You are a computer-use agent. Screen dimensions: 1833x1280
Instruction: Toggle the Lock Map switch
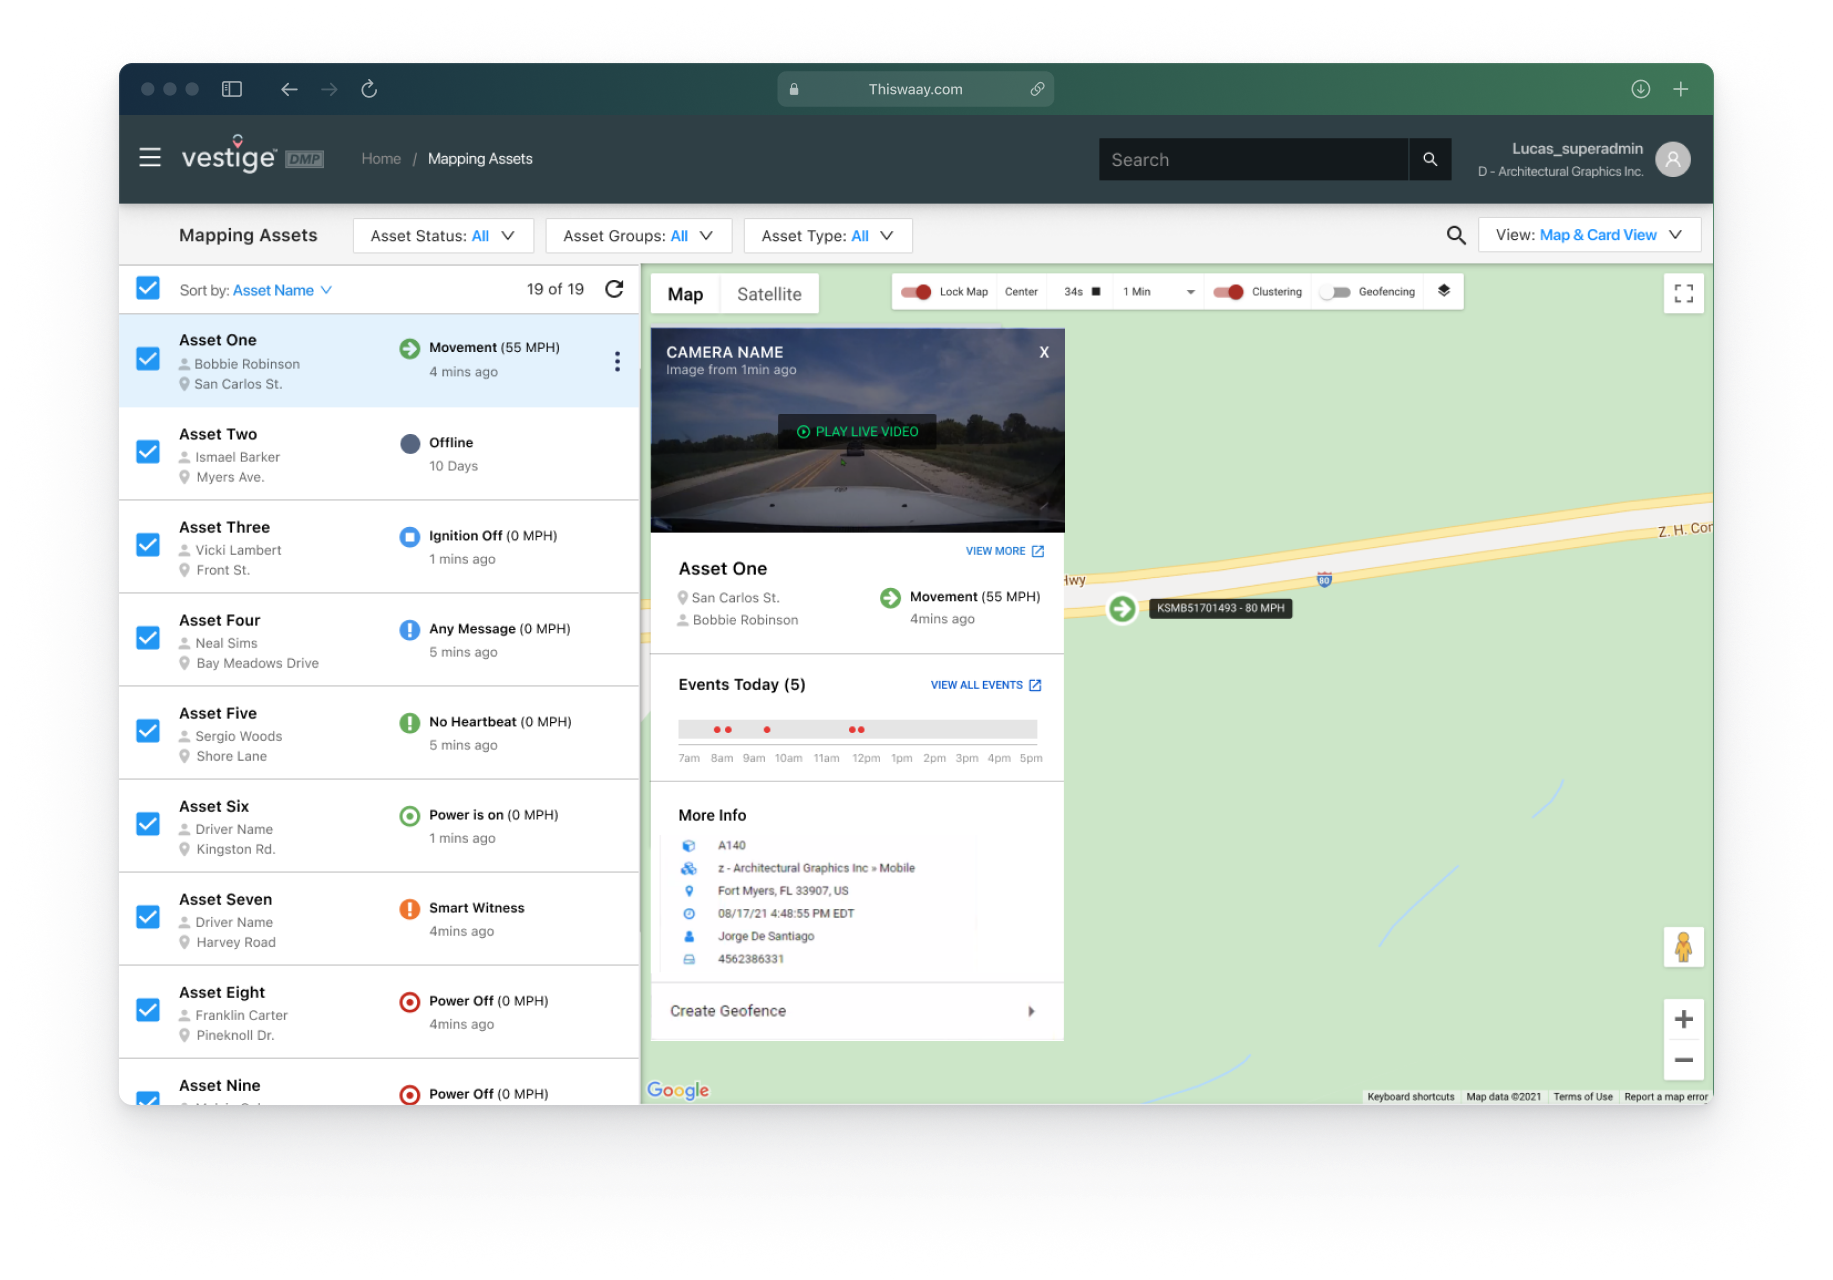tap(916, 292)
